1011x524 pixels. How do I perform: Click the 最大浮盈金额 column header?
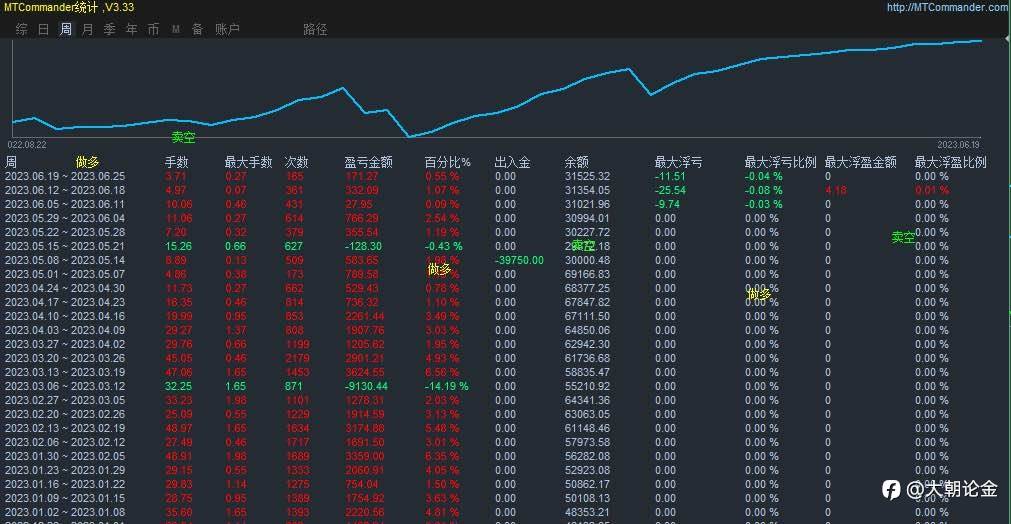[861, 162]
